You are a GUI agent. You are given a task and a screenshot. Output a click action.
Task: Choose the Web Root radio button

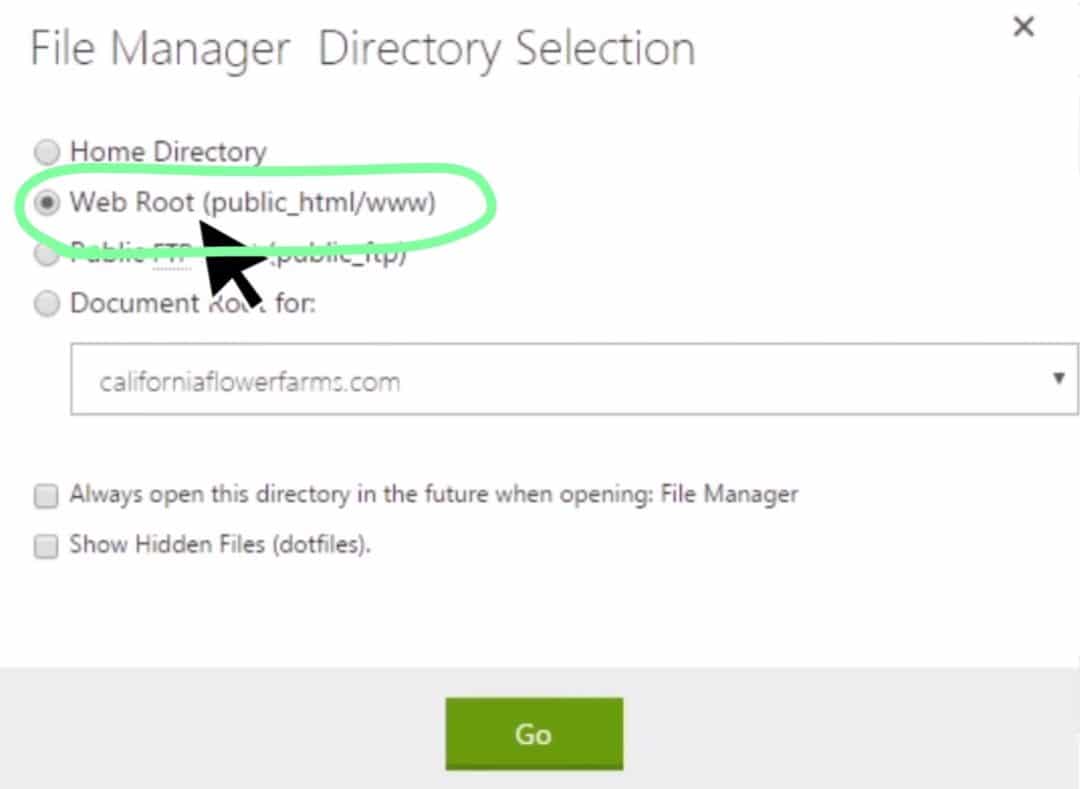click(x=46, y=203)
